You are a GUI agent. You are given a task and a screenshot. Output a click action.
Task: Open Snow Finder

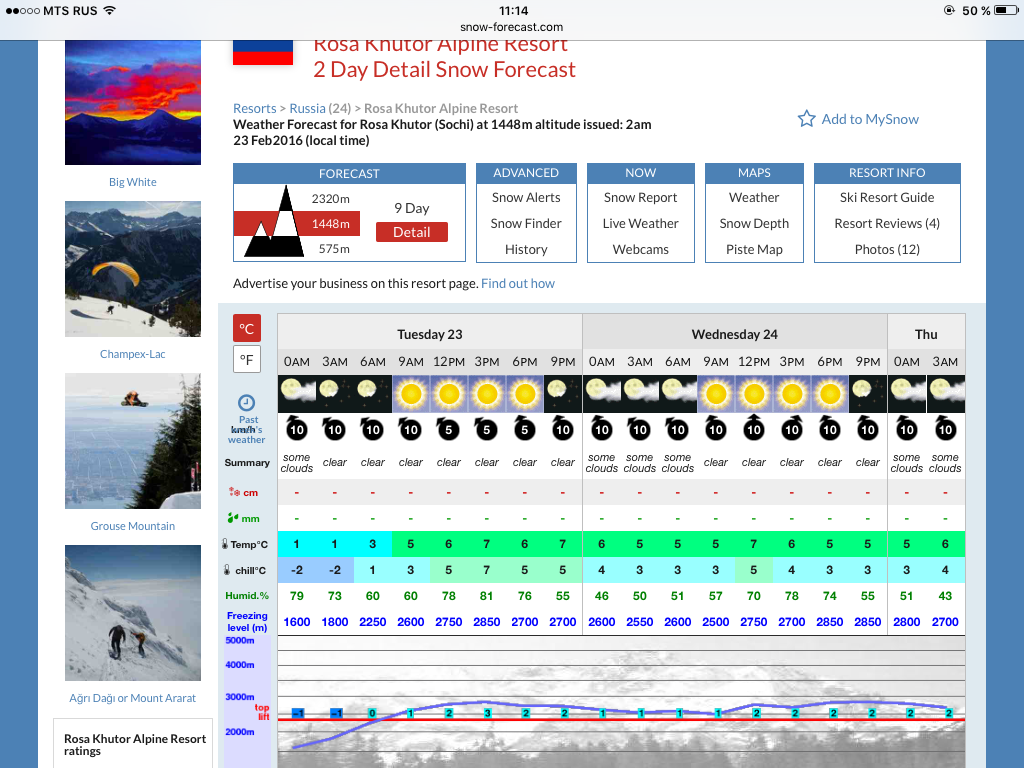526,223
